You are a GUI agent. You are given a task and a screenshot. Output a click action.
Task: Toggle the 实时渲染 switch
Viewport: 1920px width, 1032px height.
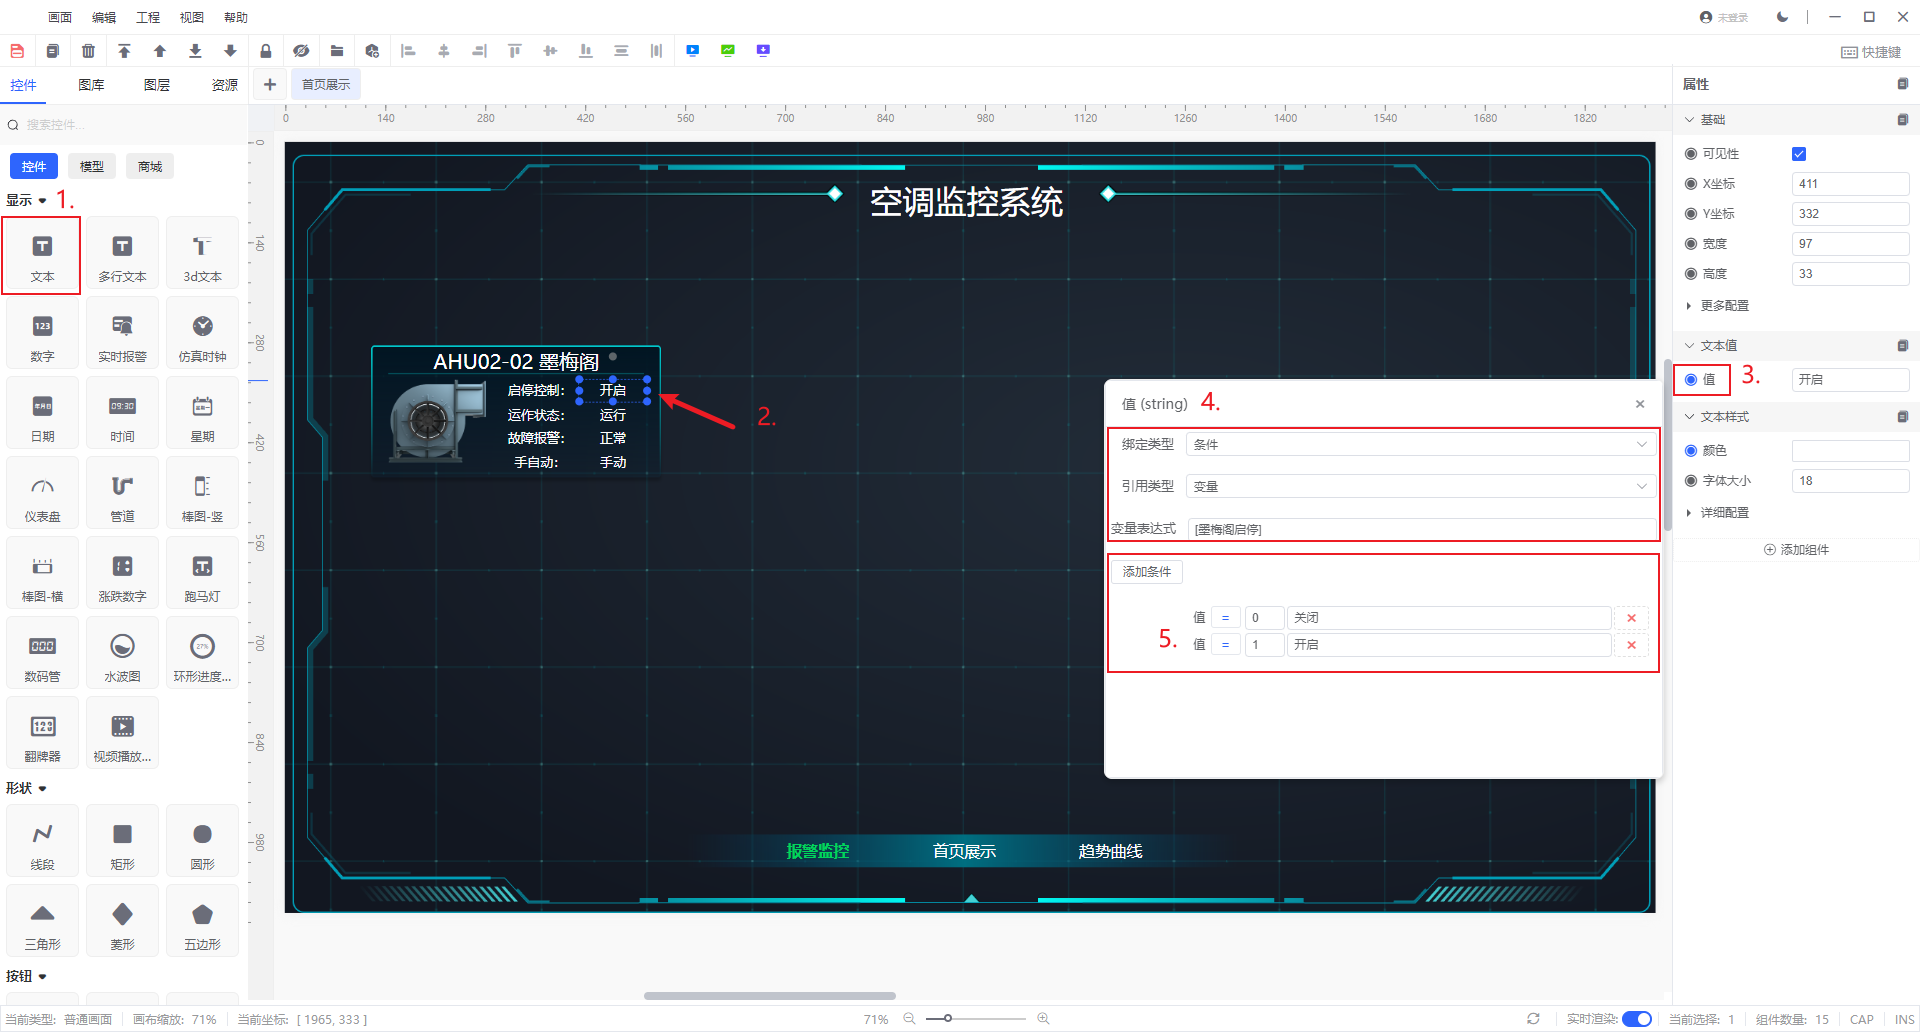pos(1636,1019)
